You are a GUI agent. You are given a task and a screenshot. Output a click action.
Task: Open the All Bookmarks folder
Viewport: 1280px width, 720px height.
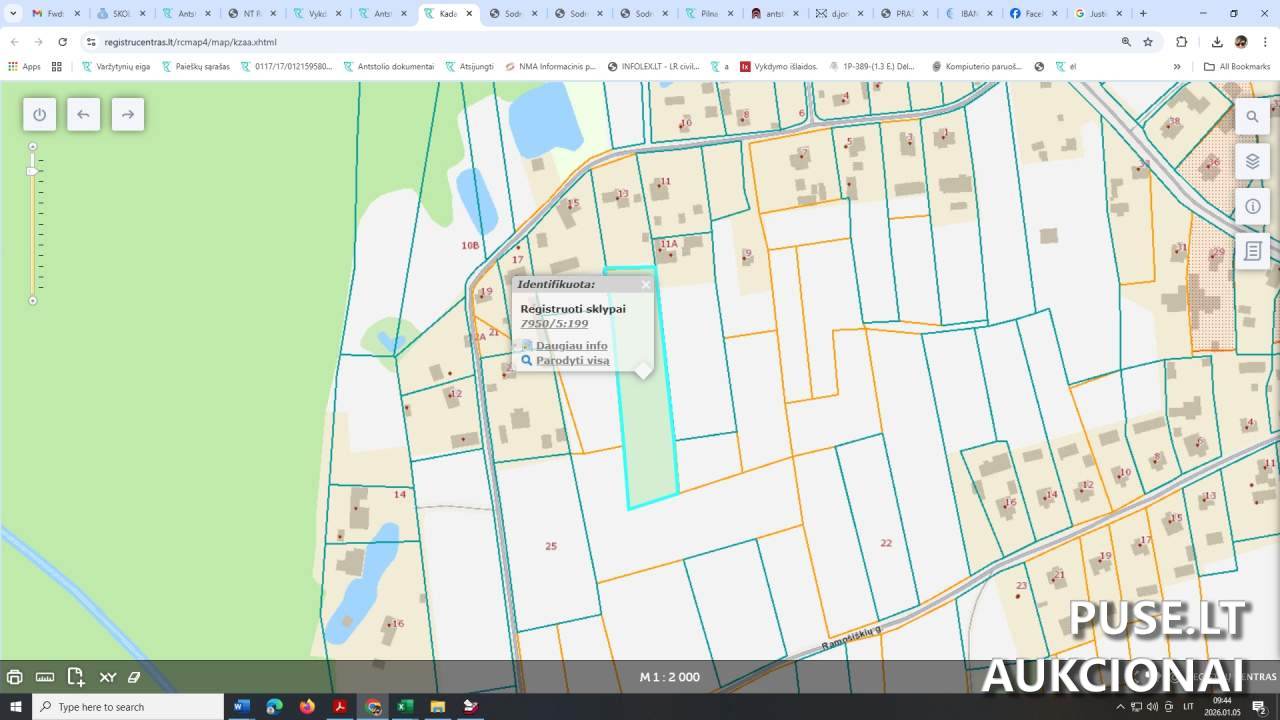click(x=1237, y=67)
